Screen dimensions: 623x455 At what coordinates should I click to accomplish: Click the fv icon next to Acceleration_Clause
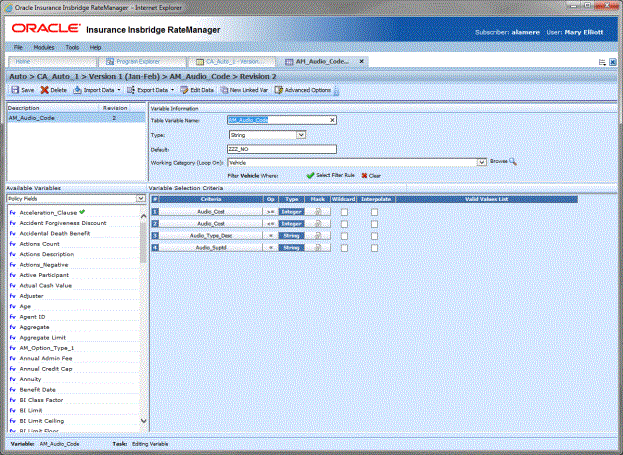tap(12, 213)
